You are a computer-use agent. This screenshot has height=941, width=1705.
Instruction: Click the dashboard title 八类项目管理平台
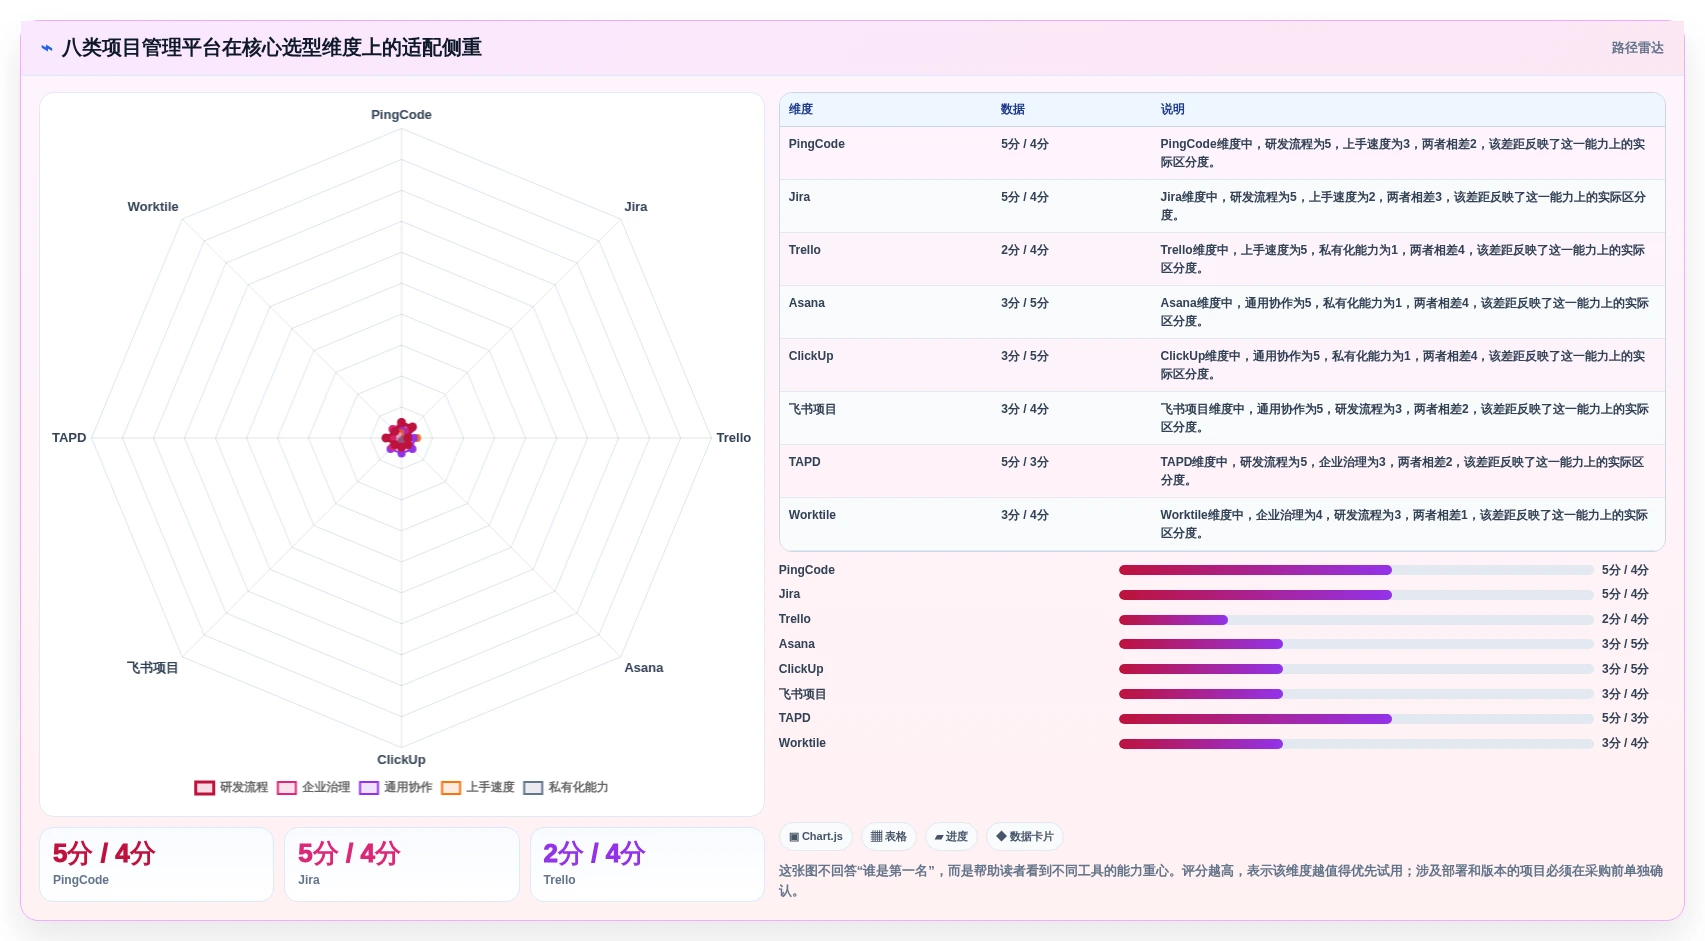(x=272, y=48)
